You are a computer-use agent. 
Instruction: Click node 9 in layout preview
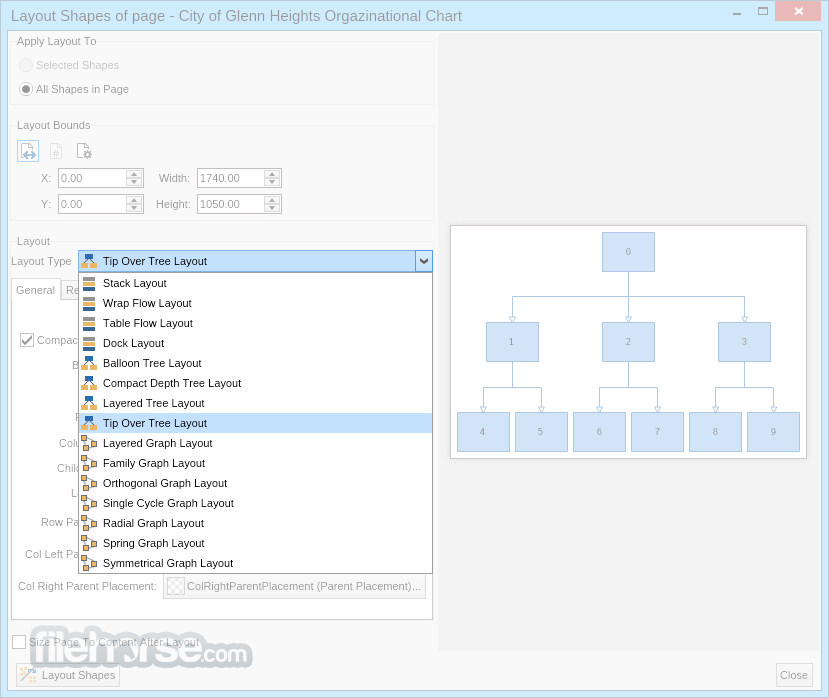pyautogui.click(x=773, y=432)
